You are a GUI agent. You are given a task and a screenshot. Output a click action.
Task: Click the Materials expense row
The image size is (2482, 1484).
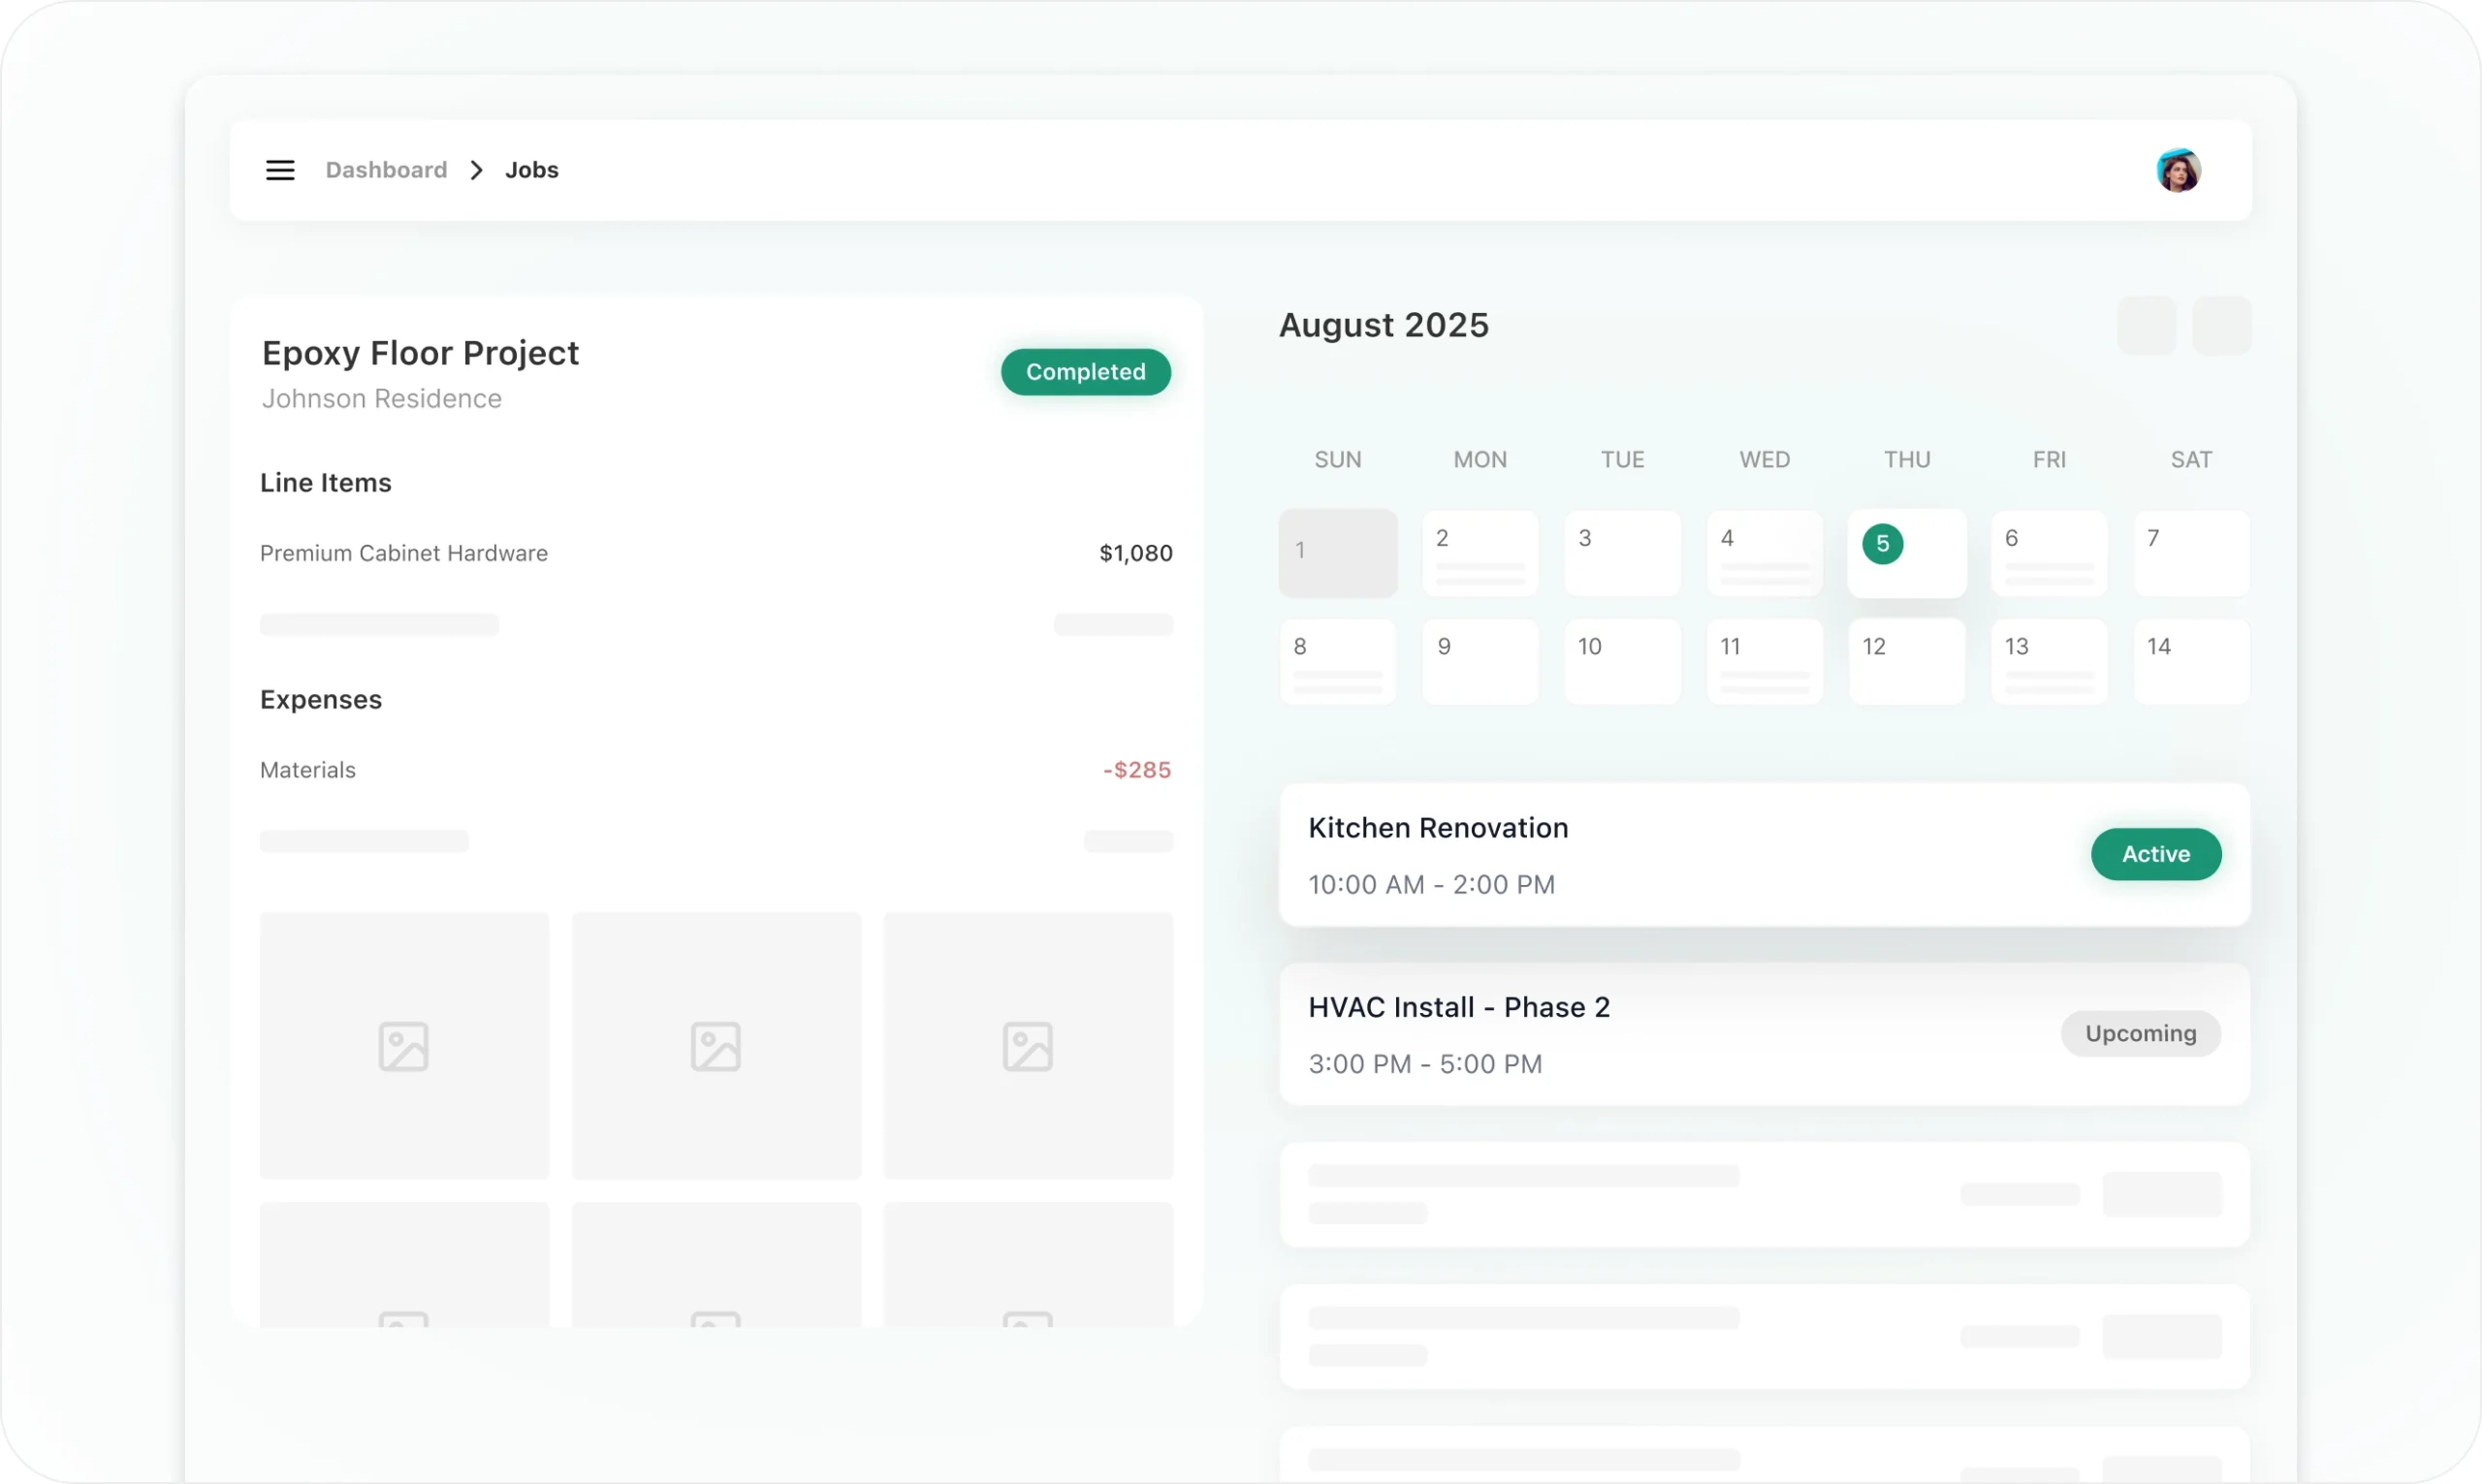coord(308,770)
